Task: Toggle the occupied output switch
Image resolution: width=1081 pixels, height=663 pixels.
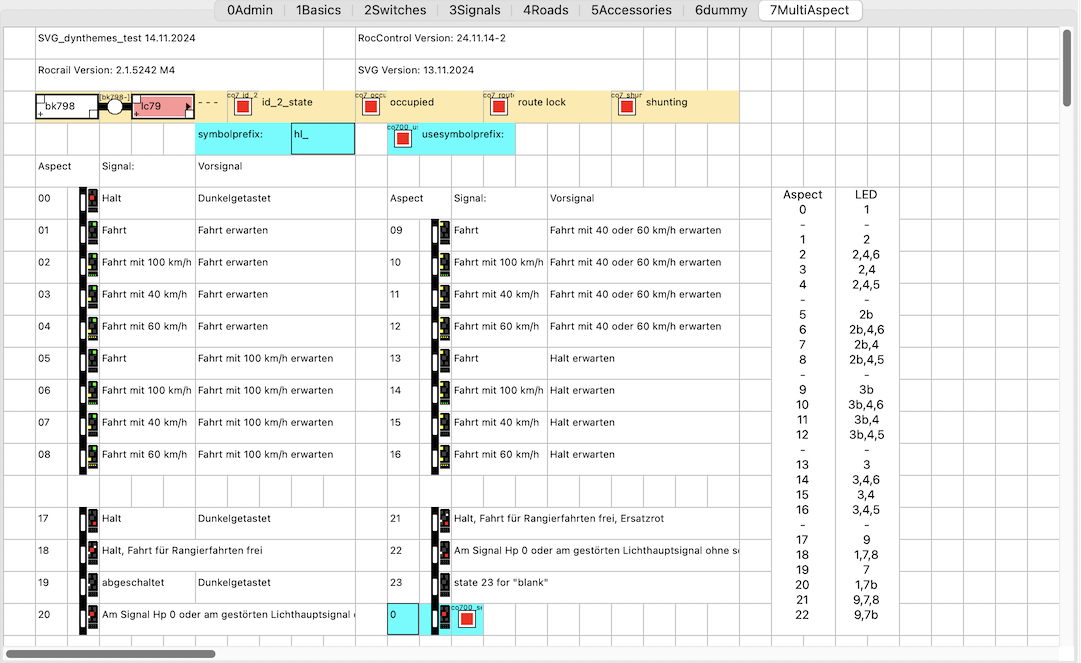Action: [371, 107]
